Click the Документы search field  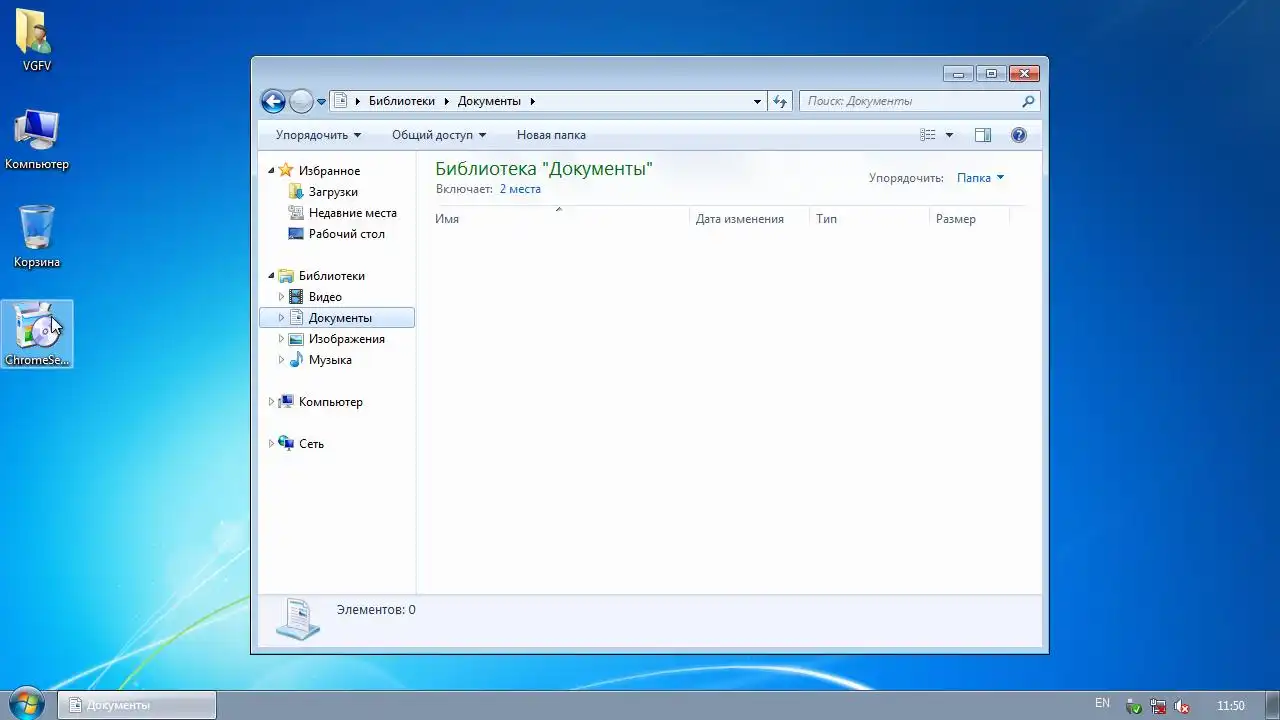click(910, 101)
